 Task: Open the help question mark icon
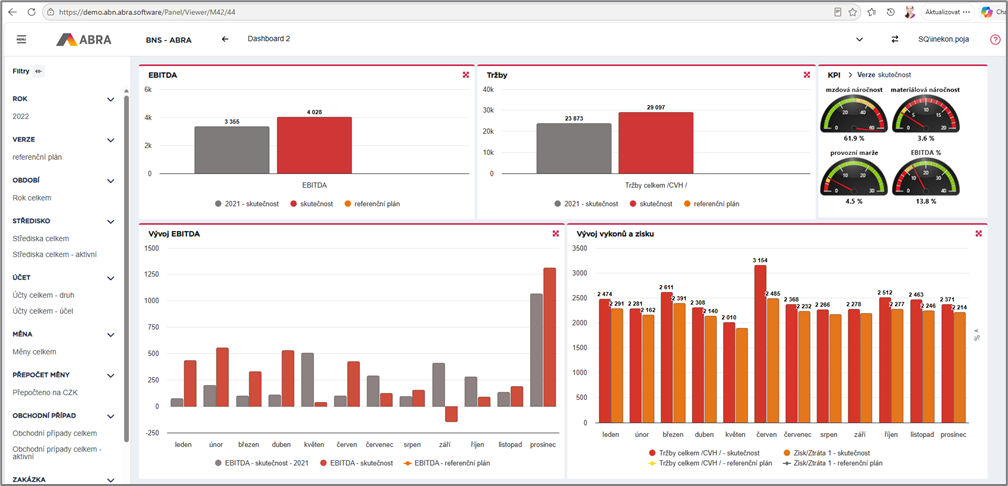(996, 39)
